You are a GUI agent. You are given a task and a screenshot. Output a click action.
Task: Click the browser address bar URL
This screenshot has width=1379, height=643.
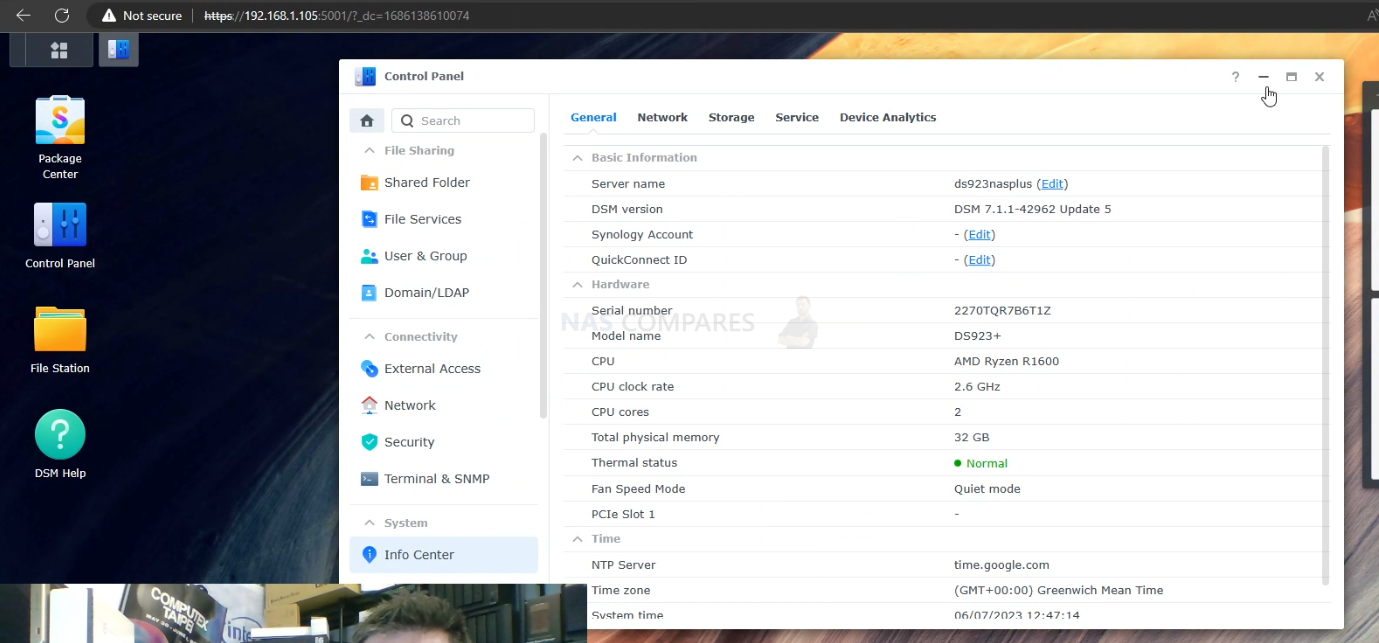(x=337, y=16)
